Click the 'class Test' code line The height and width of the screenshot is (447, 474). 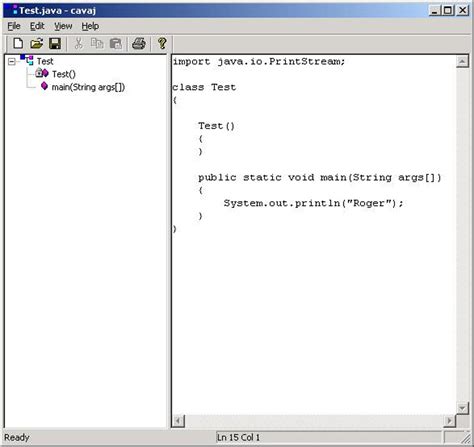pyautogui.click(x=204, y=87)
